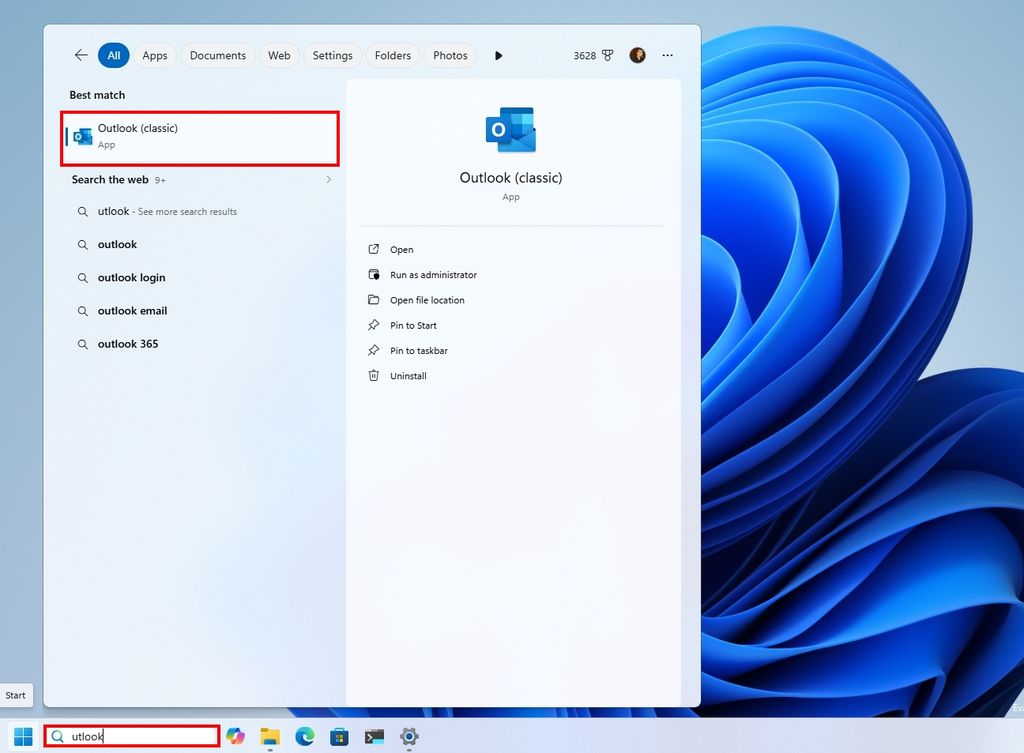Open Terminal from the taskbar
The image size is (1024, 753).
pos(374,737)
